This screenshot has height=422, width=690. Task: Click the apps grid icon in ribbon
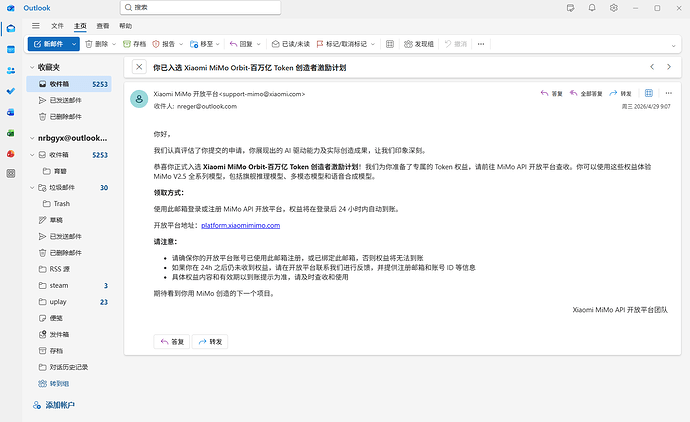click(390, 44)
